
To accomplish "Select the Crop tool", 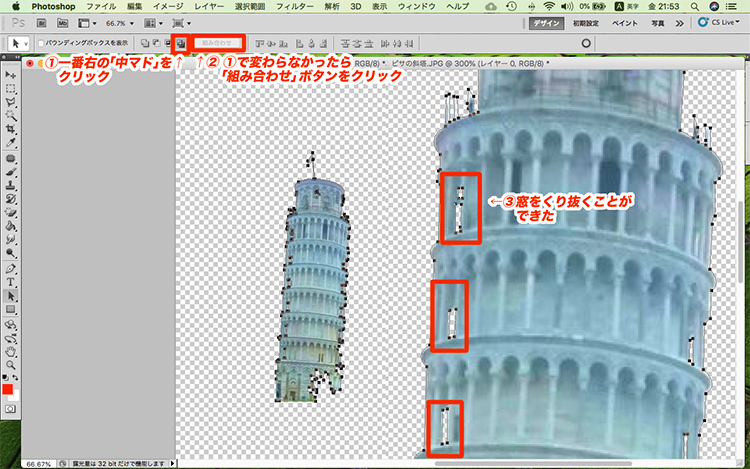I will click(10, 129).
